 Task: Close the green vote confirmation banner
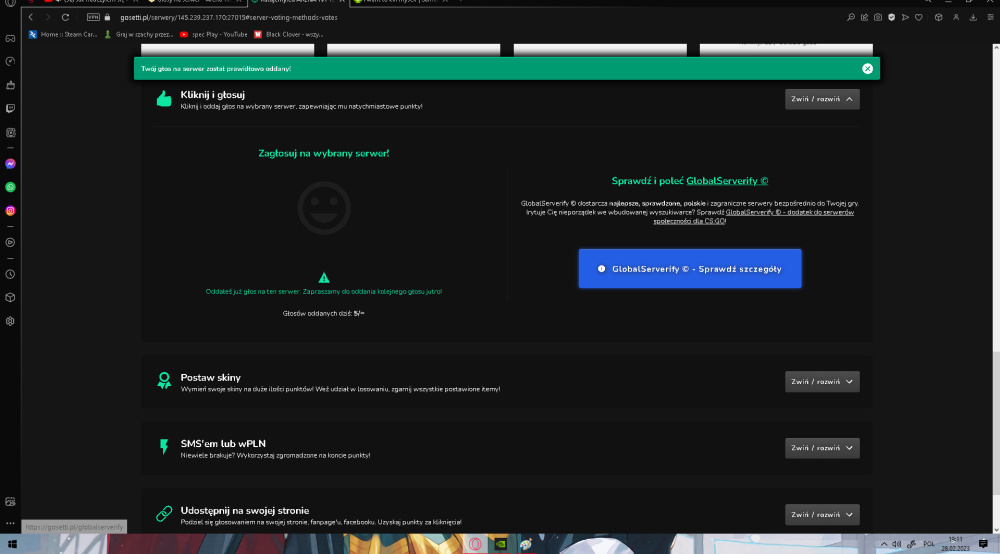click(x=867, y=69)
